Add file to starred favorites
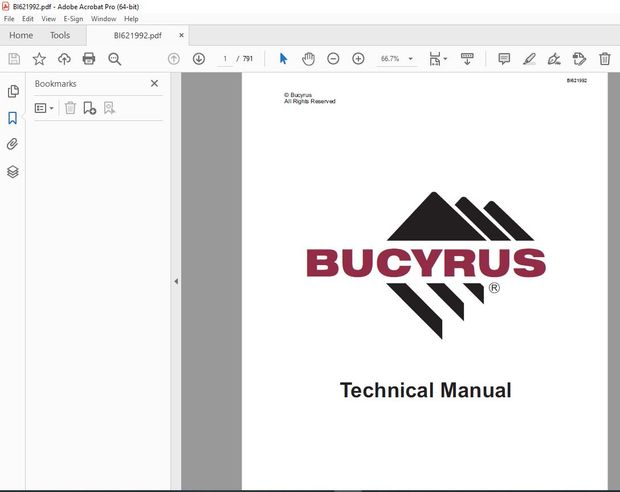This screenshot has width=620, height=492. coord(39,59)
